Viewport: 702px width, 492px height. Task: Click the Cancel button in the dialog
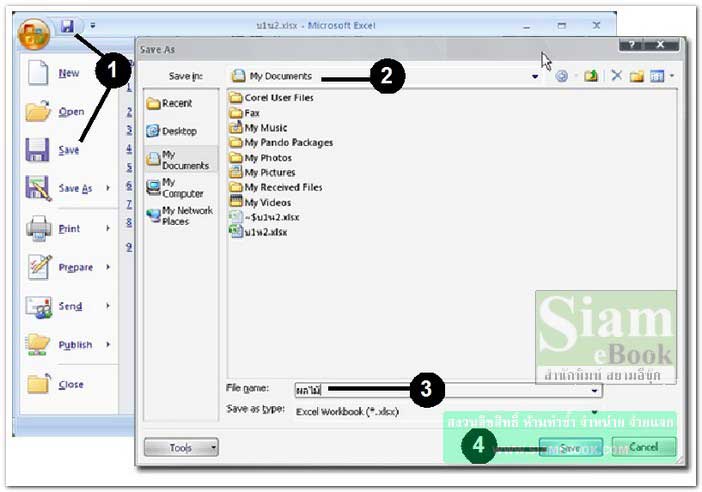pos(644,447)
